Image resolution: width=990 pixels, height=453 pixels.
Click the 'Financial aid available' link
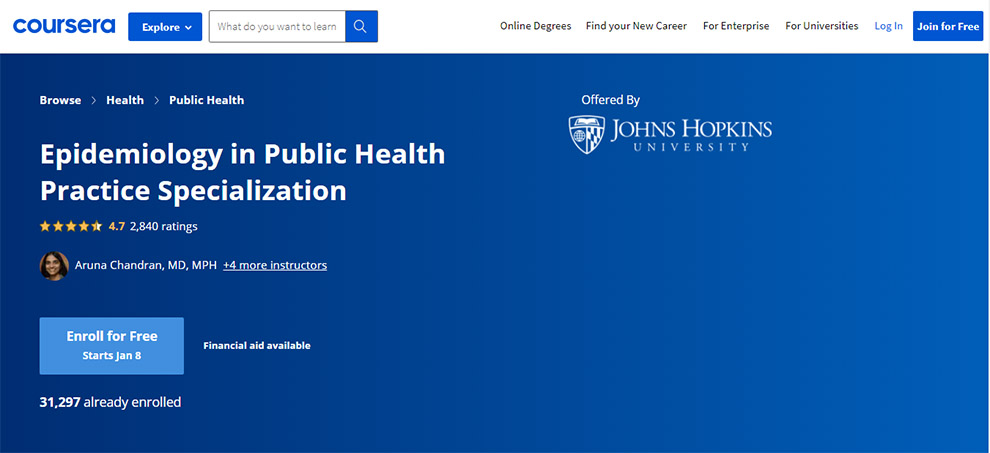point(257,346)
